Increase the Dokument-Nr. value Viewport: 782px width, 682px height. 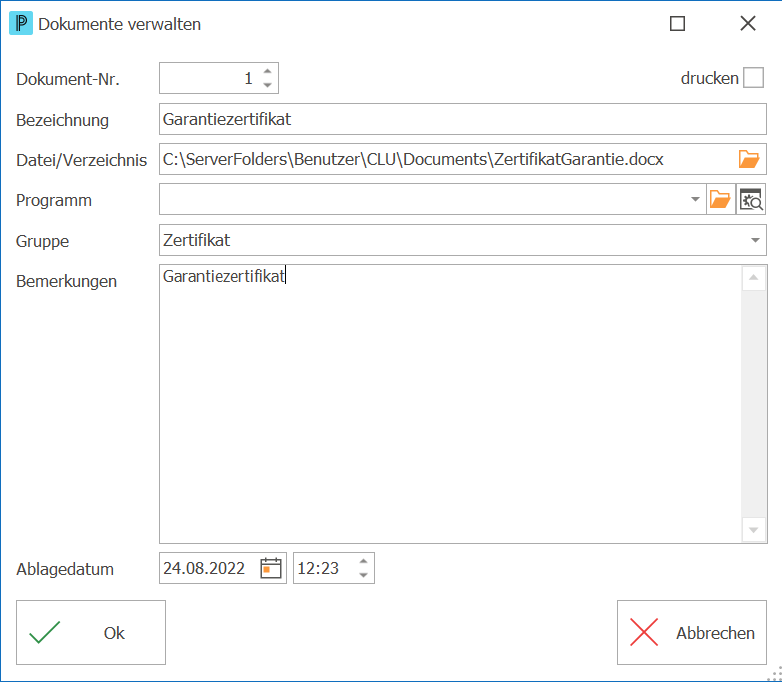click(267, 71)
